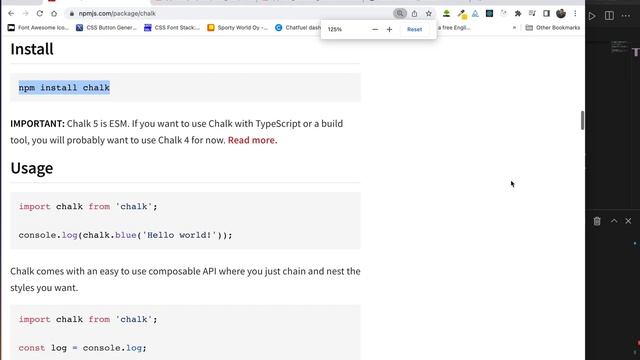Click the page vertical scrollbar thumb
The width and height of the screenshot is (640, 360).
click(582, 120)
